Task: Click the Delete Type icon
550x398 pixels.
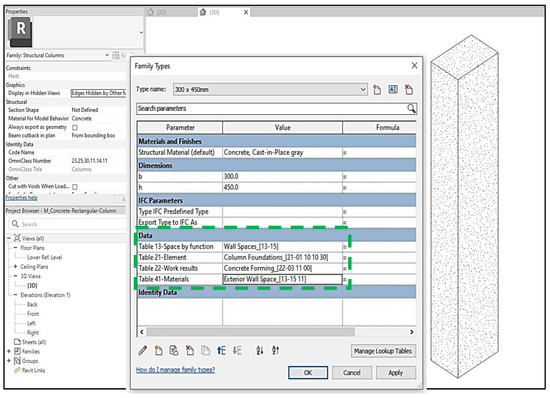Action: 409,90
